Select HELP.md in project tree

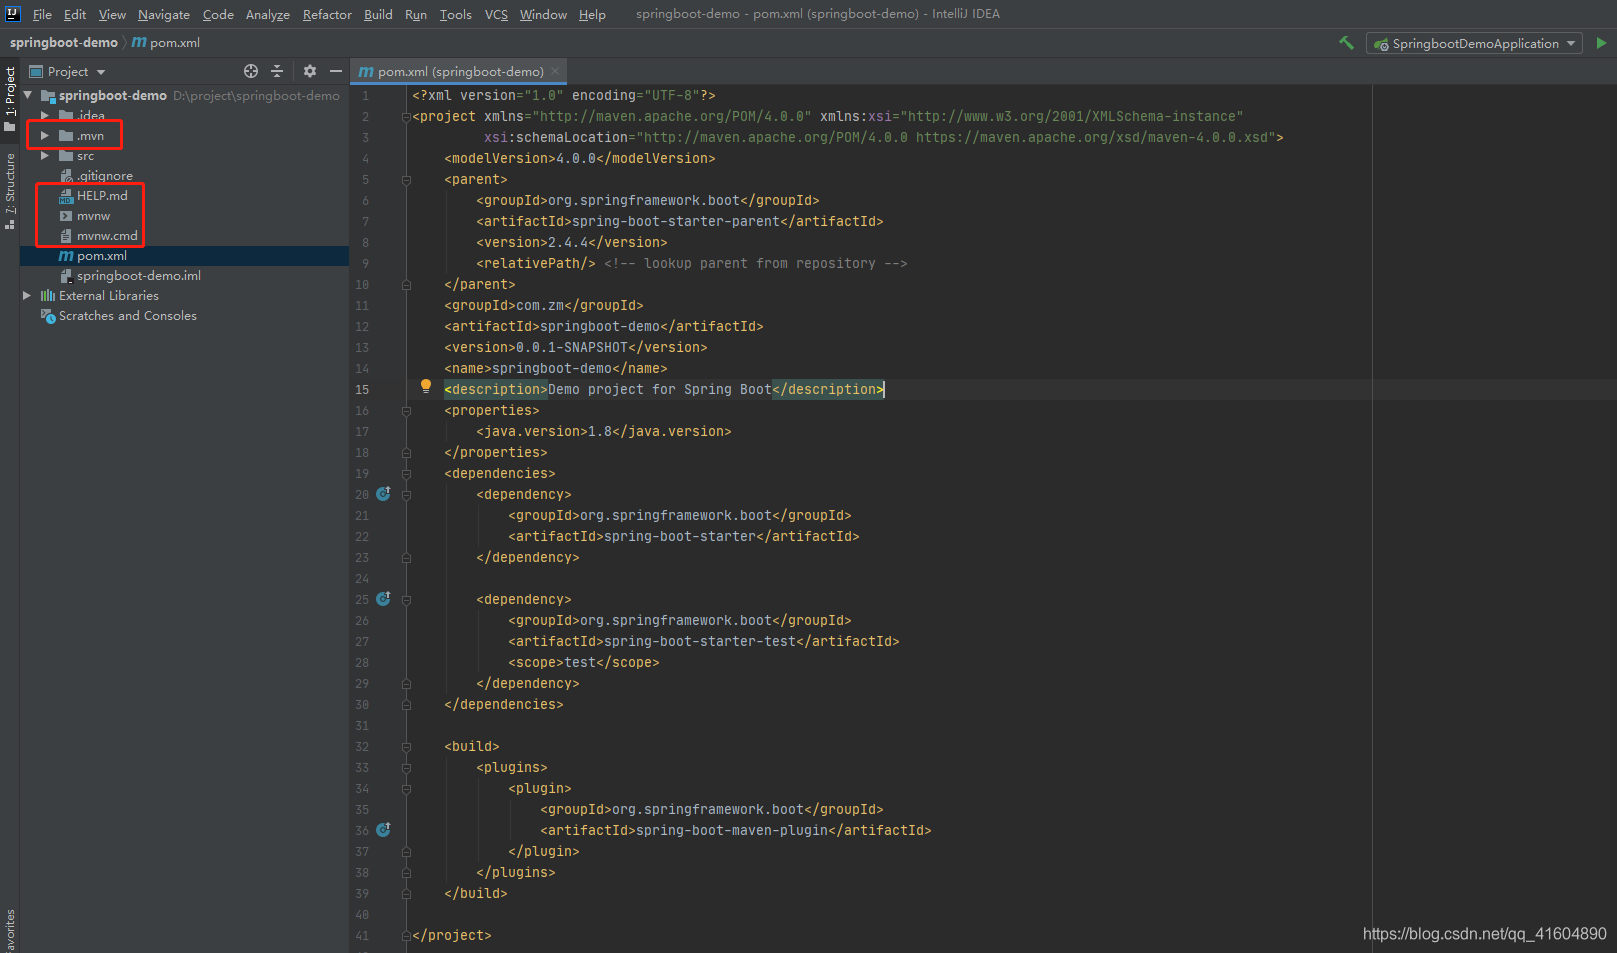click(102, 195)
